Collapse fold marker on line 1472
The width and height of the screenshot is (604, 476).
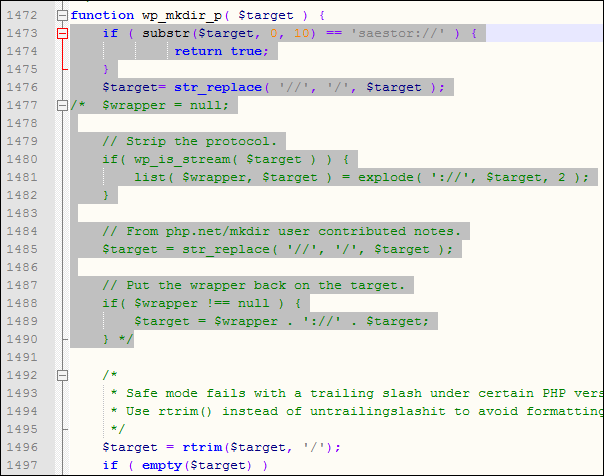pyautogui.click(x=62, y=15)
